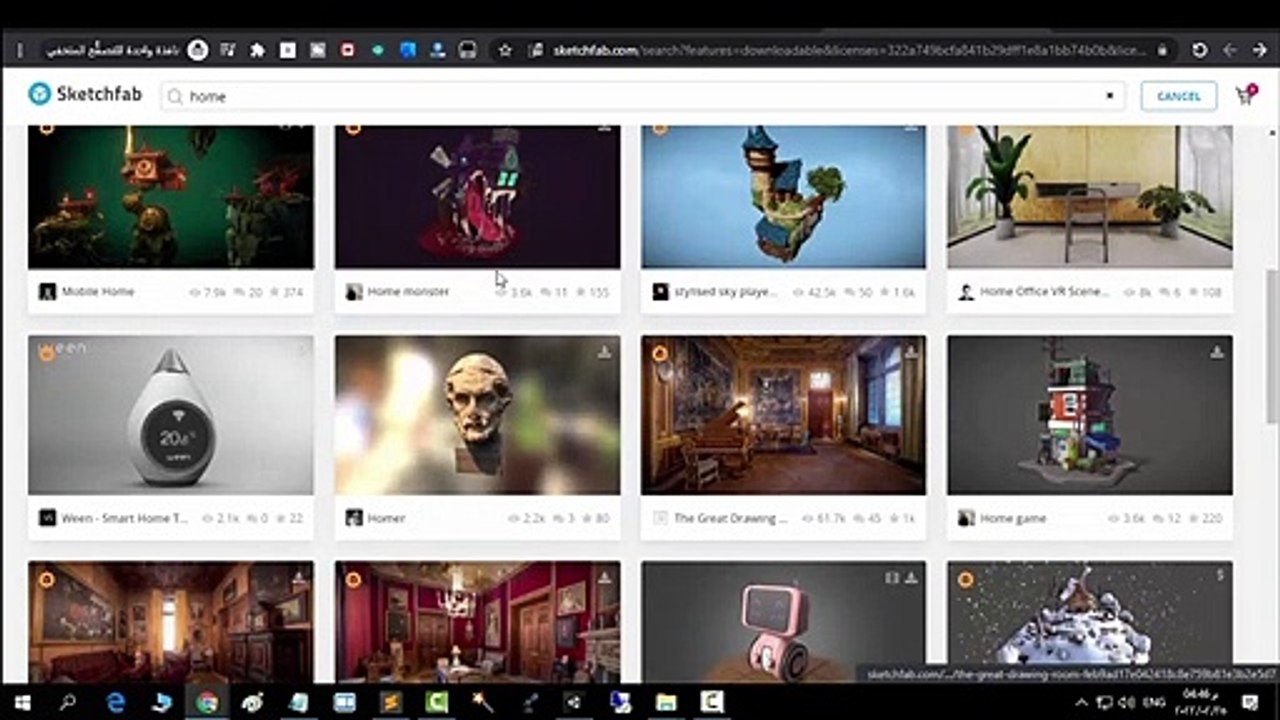Open the pink robot model thumbnail

(783, 621)
